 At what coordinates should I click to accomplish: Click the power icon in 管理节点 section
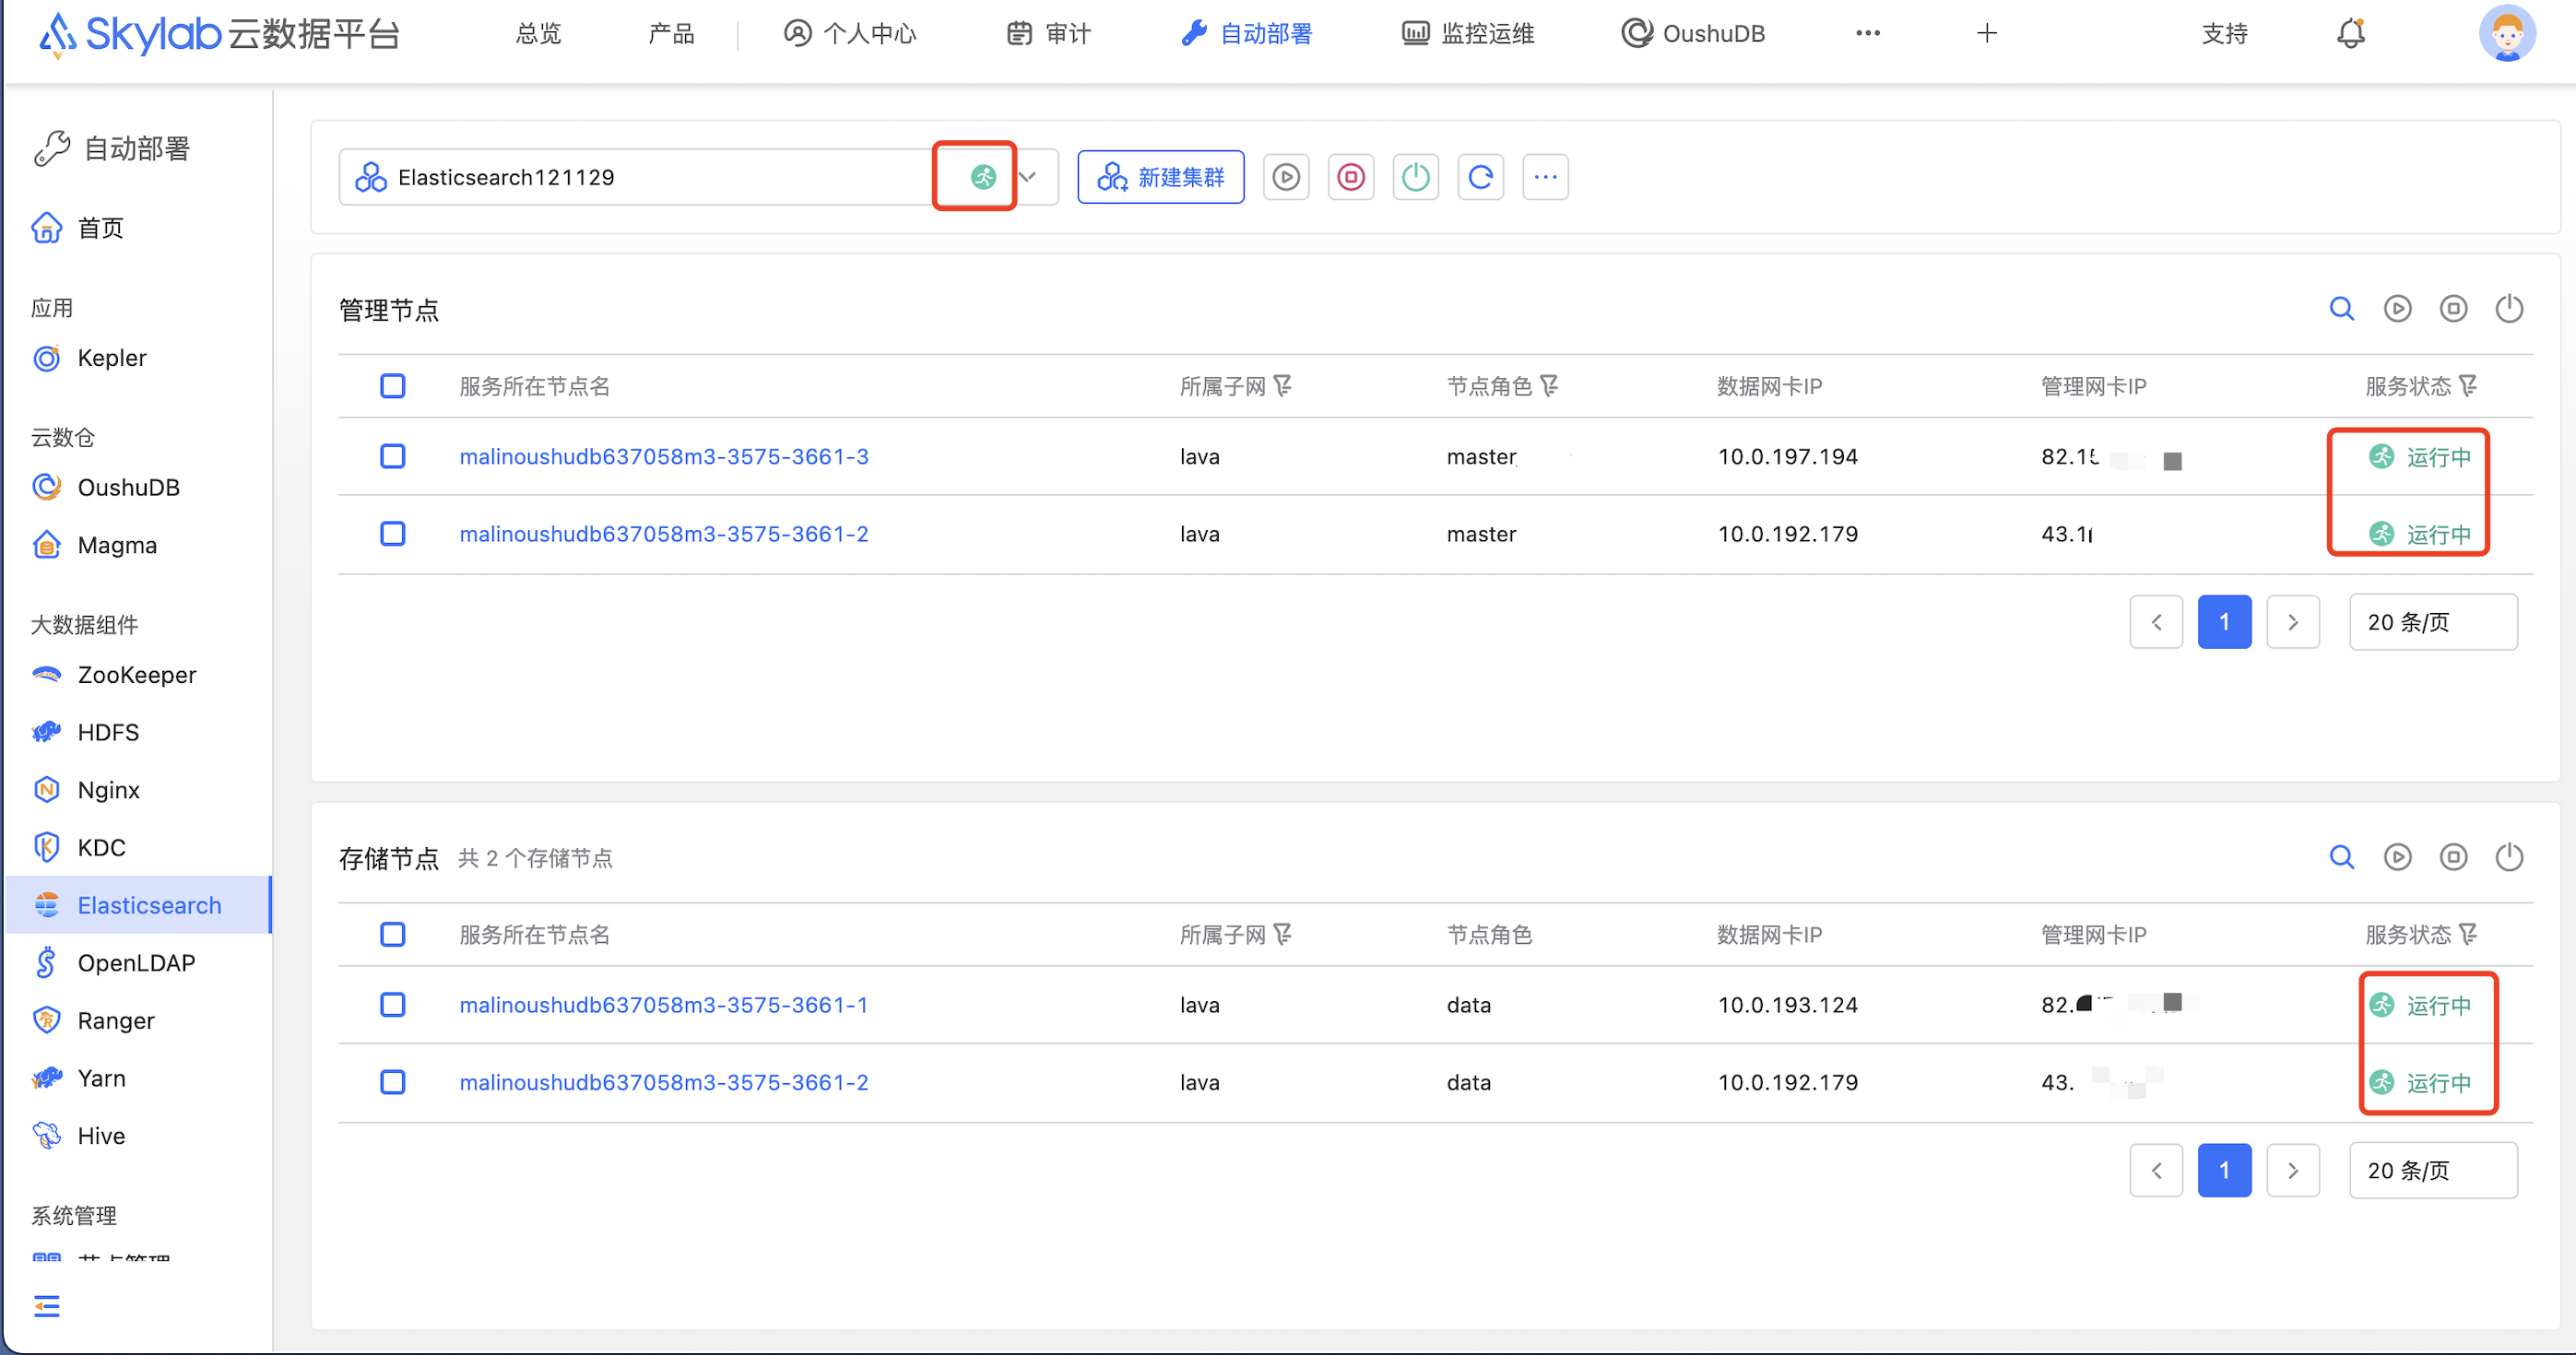(x=2510, y=309)
